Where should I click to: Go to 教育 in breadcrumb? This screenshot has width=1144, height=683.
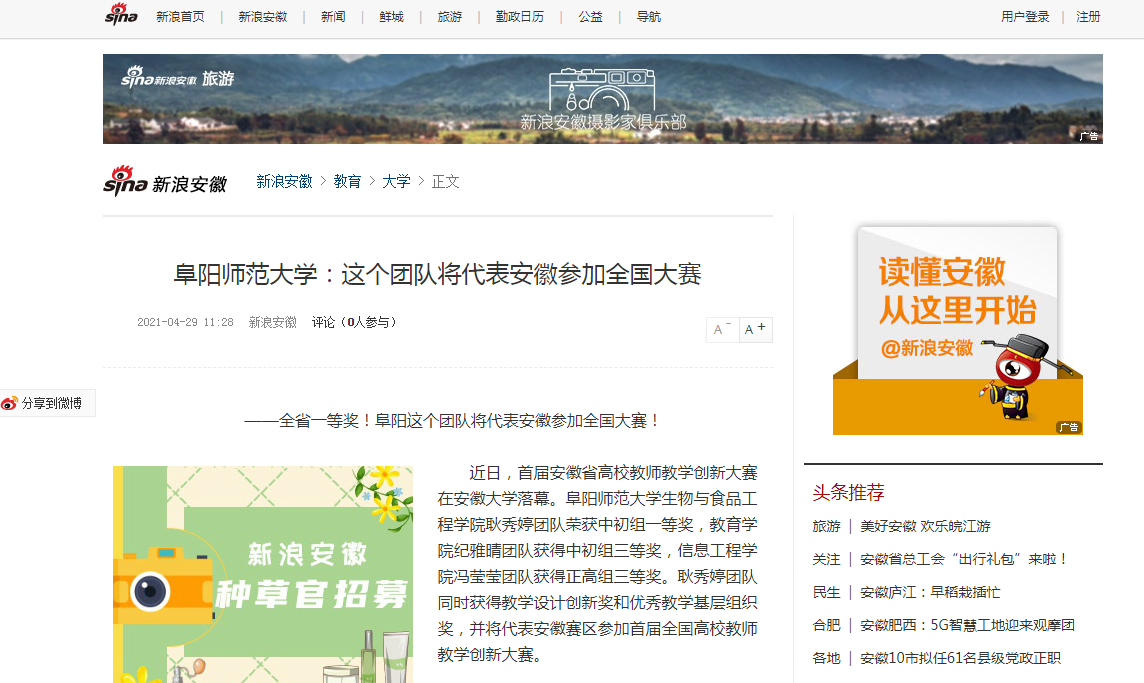(347, 182)
